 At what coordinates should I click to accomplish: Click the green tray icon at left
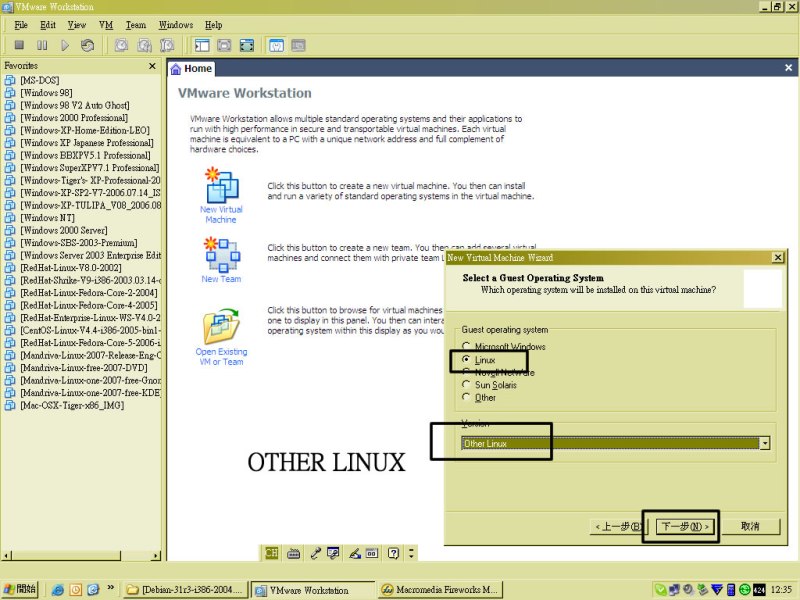pyautogui.click(x=660, y=590)
